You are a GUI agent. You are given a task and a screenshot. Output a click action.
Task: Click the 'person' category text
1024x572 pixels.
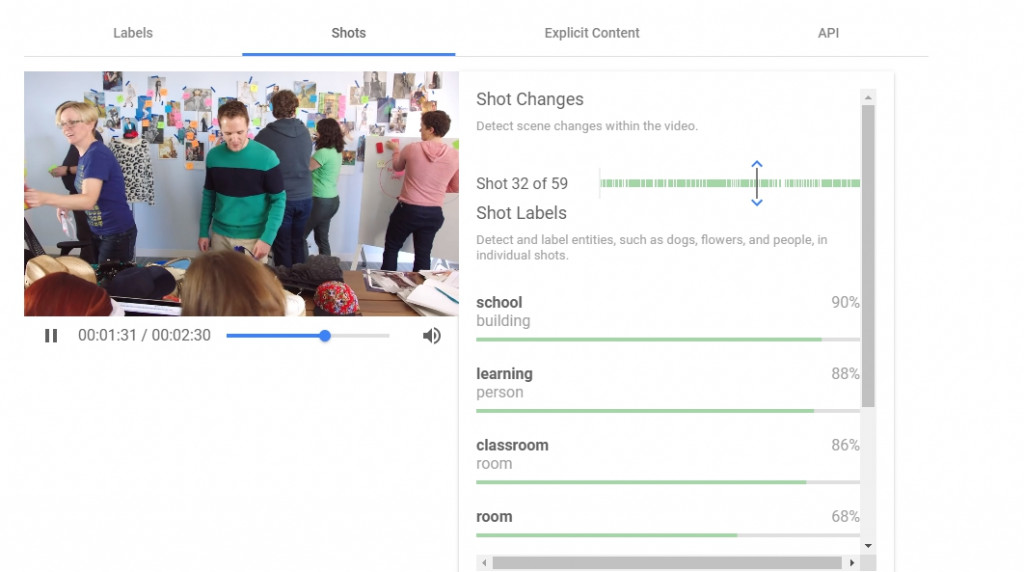pos(500,392)
